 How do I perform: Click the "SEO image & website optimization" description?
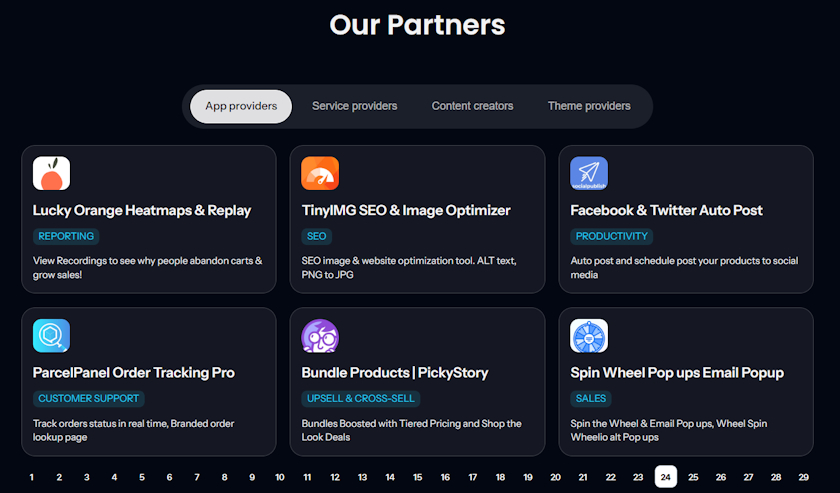coord(409,268)
